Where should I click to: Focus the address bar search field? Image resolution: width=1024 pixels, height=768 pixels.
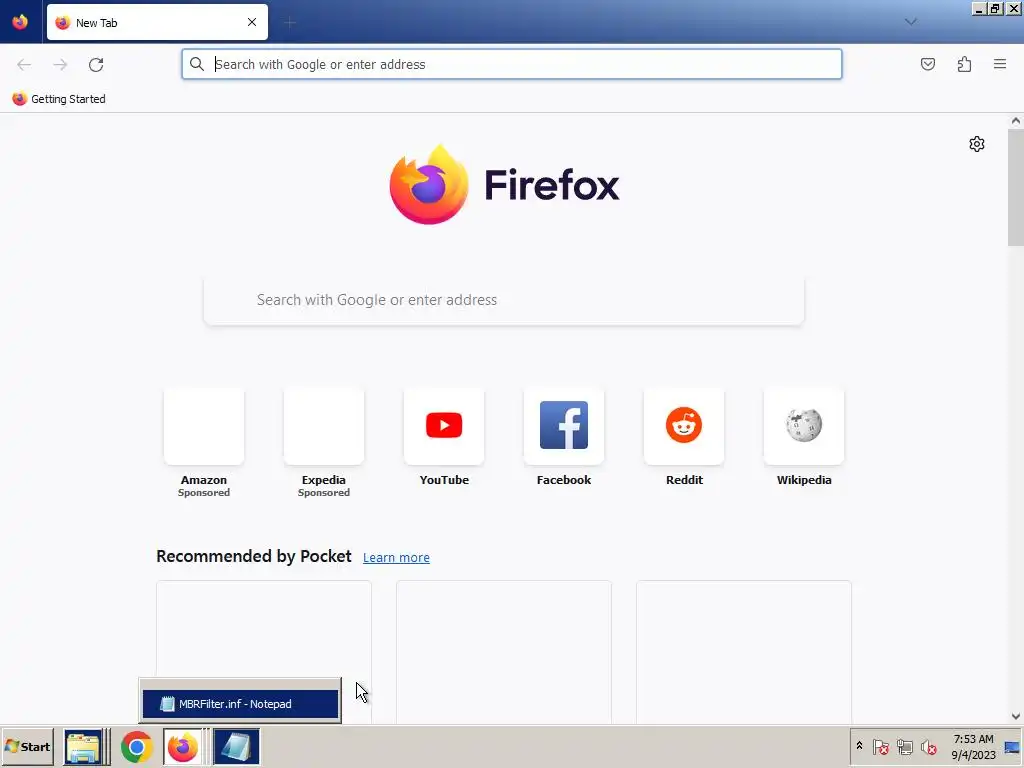[511, 64]
